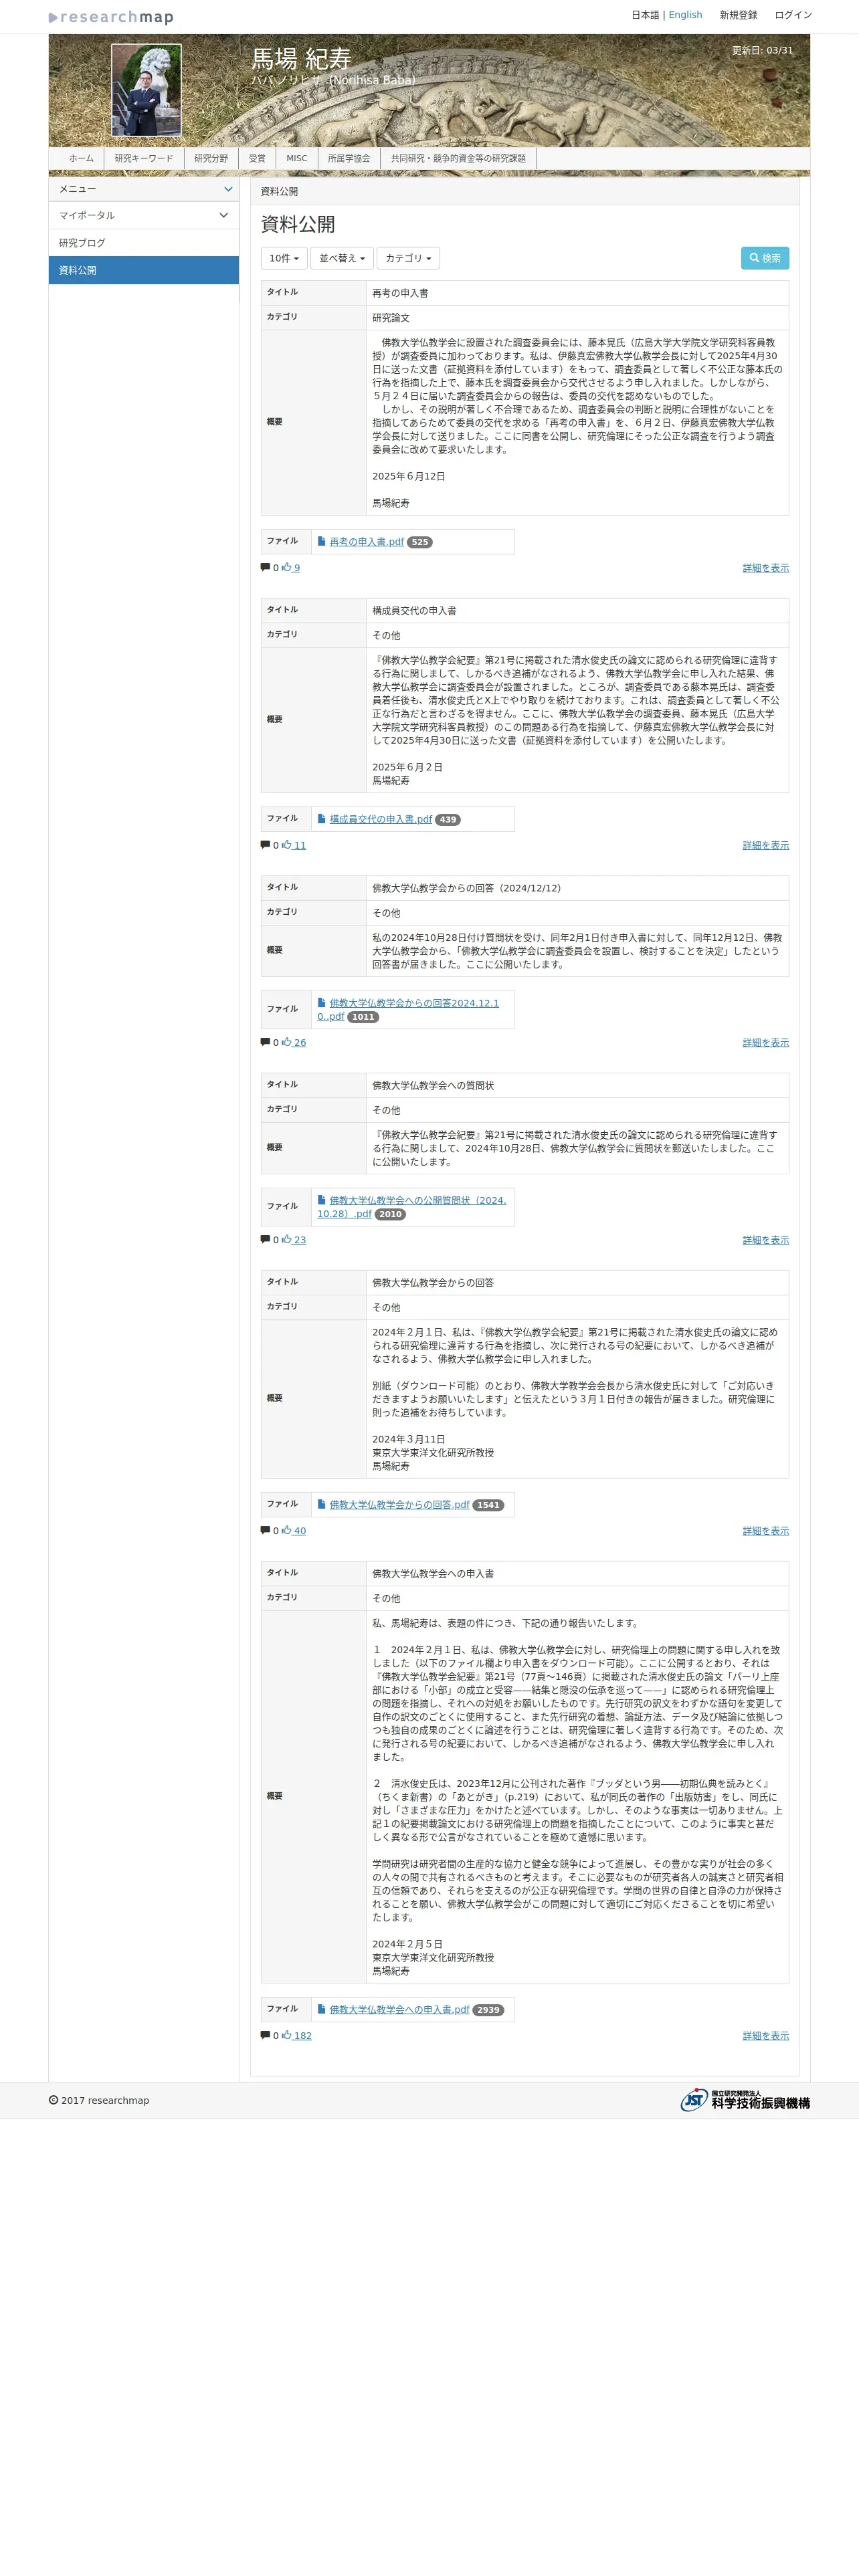859x2576 pixels.
Task: Show details for entry with 182 likes
Action: click(x=765, y=2035)
